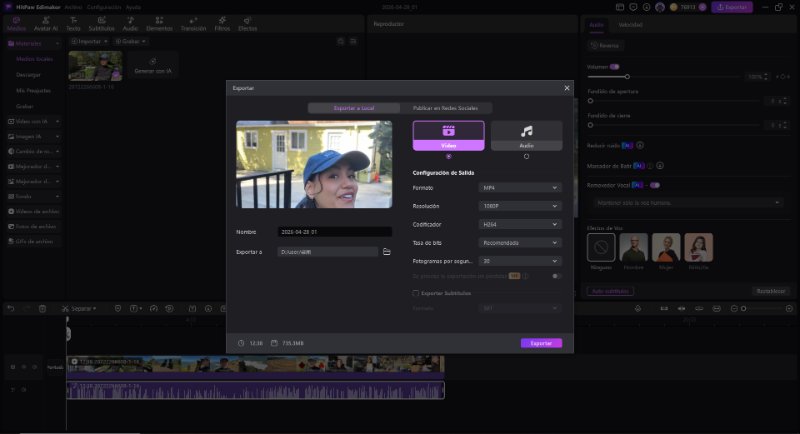This screenshot has height=434, width=800.
Task: Toggle the Removedor Vocal switch
Action: click(x=655, y=185)
